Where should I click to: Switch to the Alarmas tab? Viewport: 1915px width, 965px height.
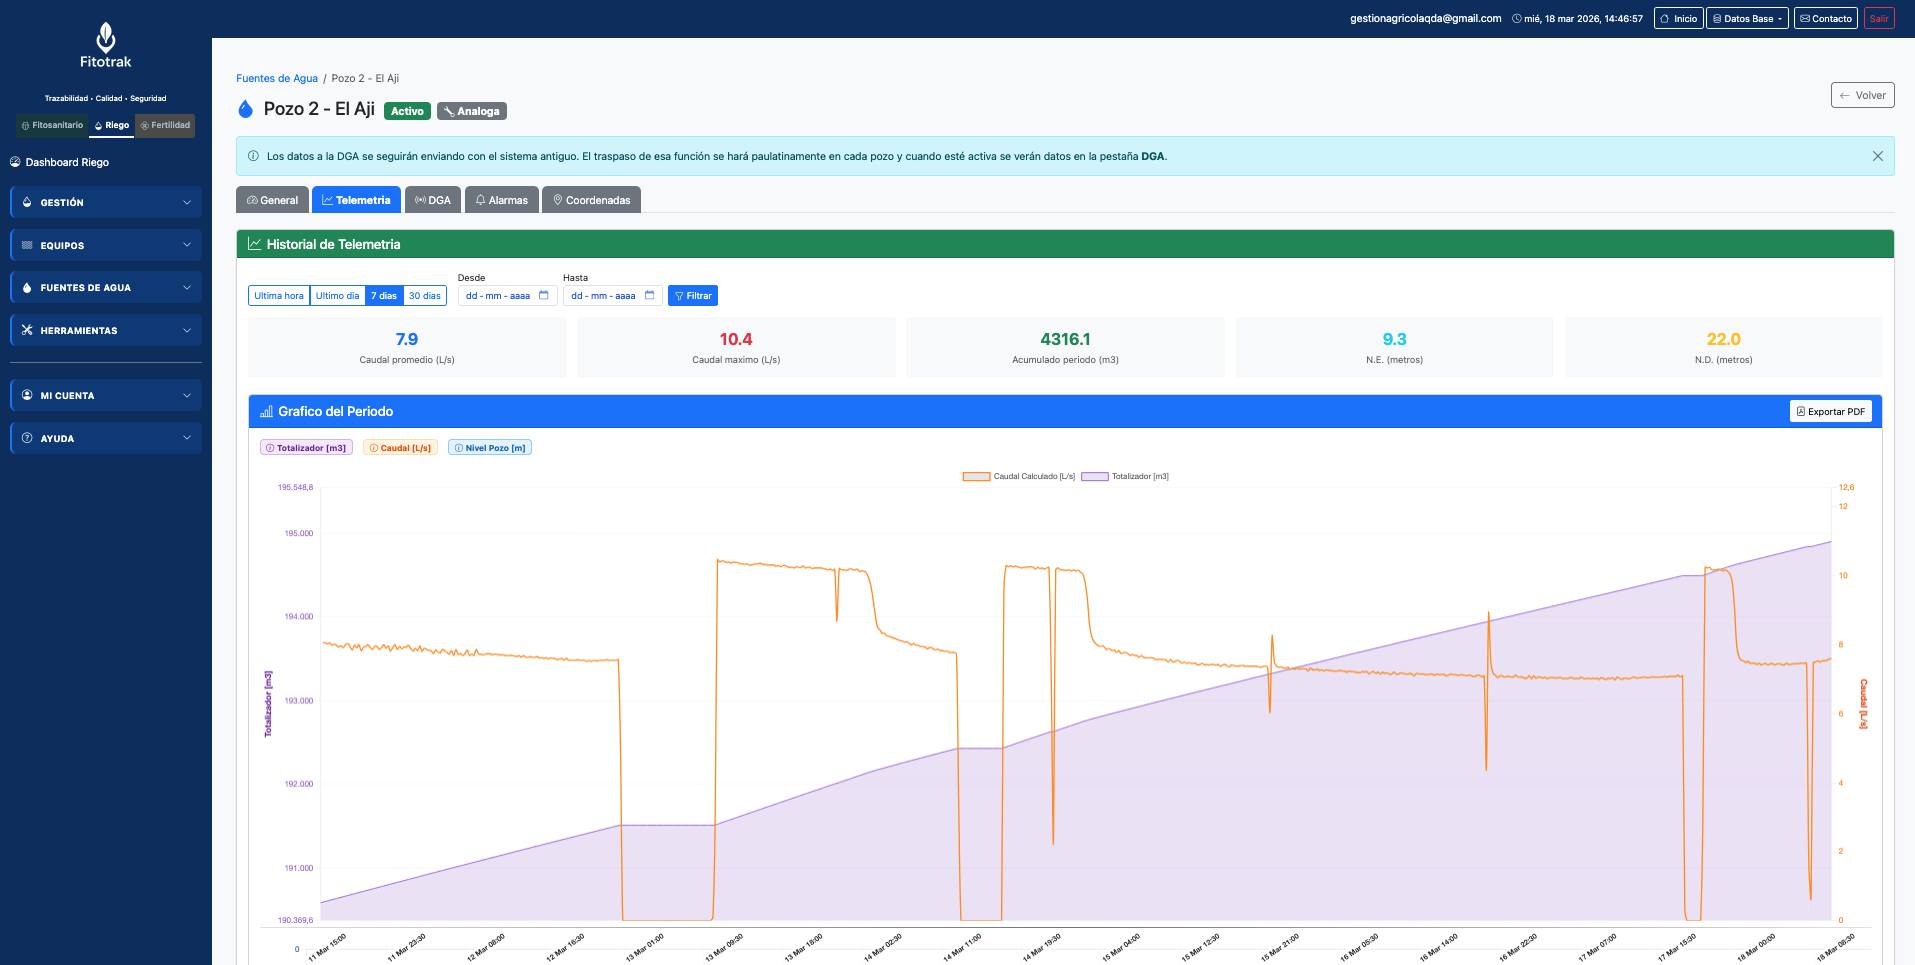[501, 200]
